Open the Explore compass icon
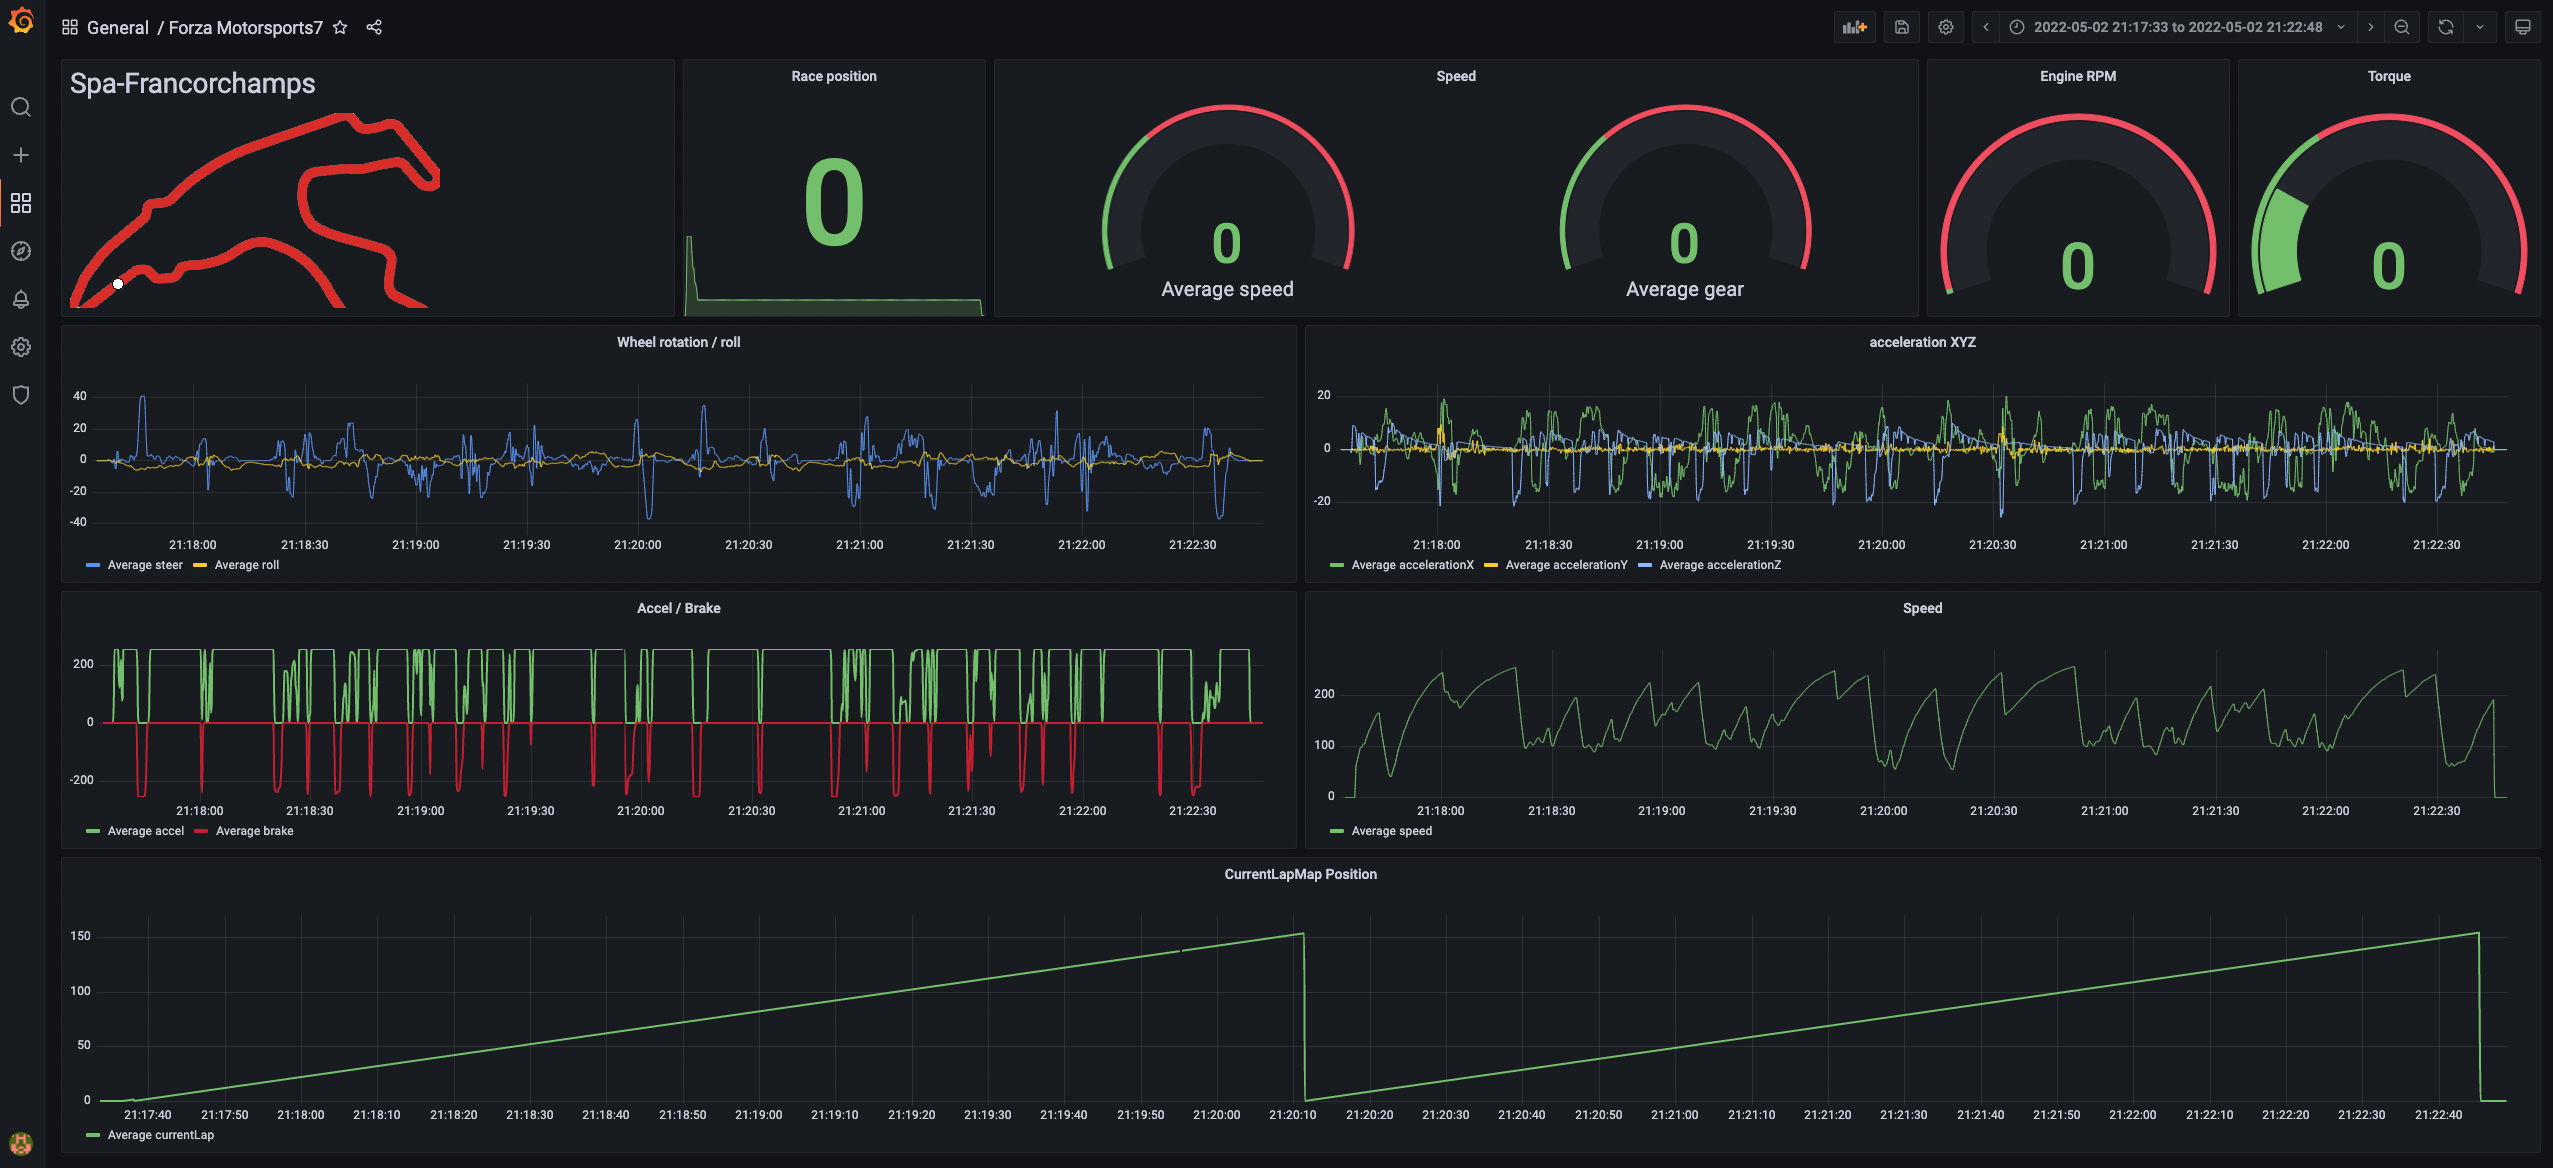This screenshot has height=1168, width=2553. [x=21, y=251]
